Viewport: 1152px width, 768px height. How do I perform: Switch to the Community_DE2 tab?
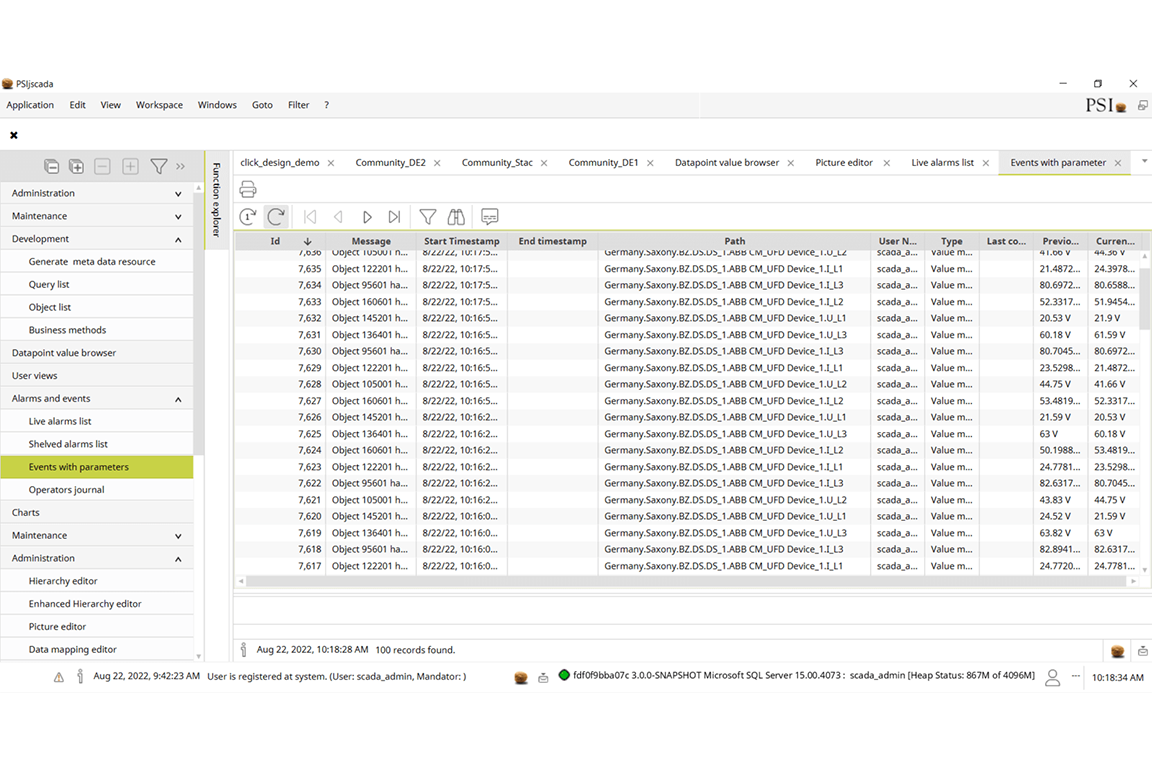pos(391,162)
